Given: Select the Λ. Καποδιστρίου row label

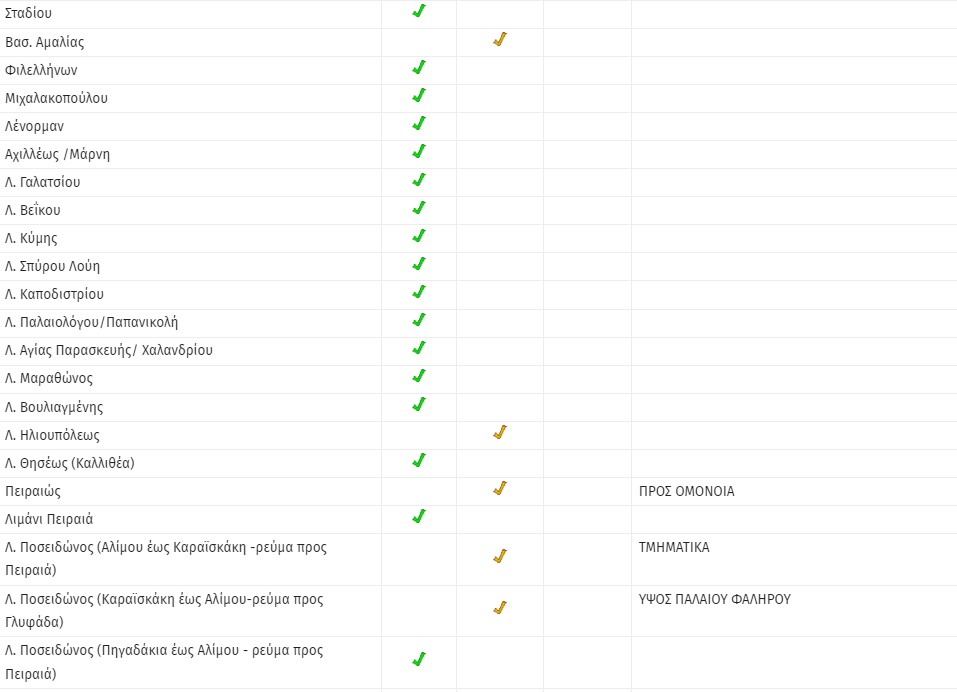Looking at the screenshot, I should click(x=54, y=294).
